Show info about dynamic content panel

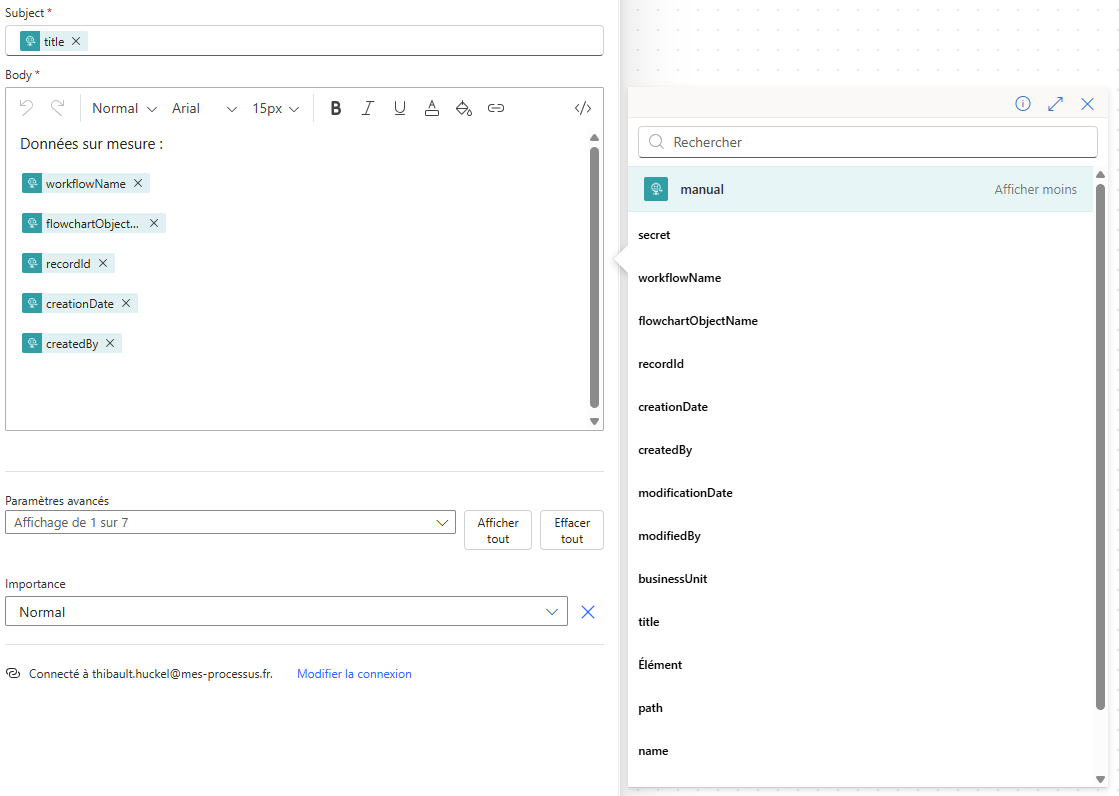tap(1023, 104)
